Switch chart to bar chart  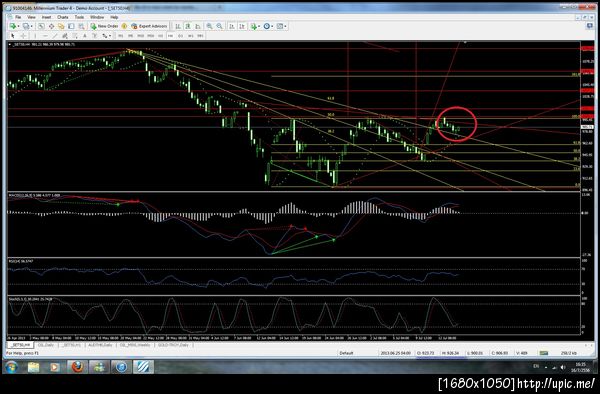tap(178, 26)
